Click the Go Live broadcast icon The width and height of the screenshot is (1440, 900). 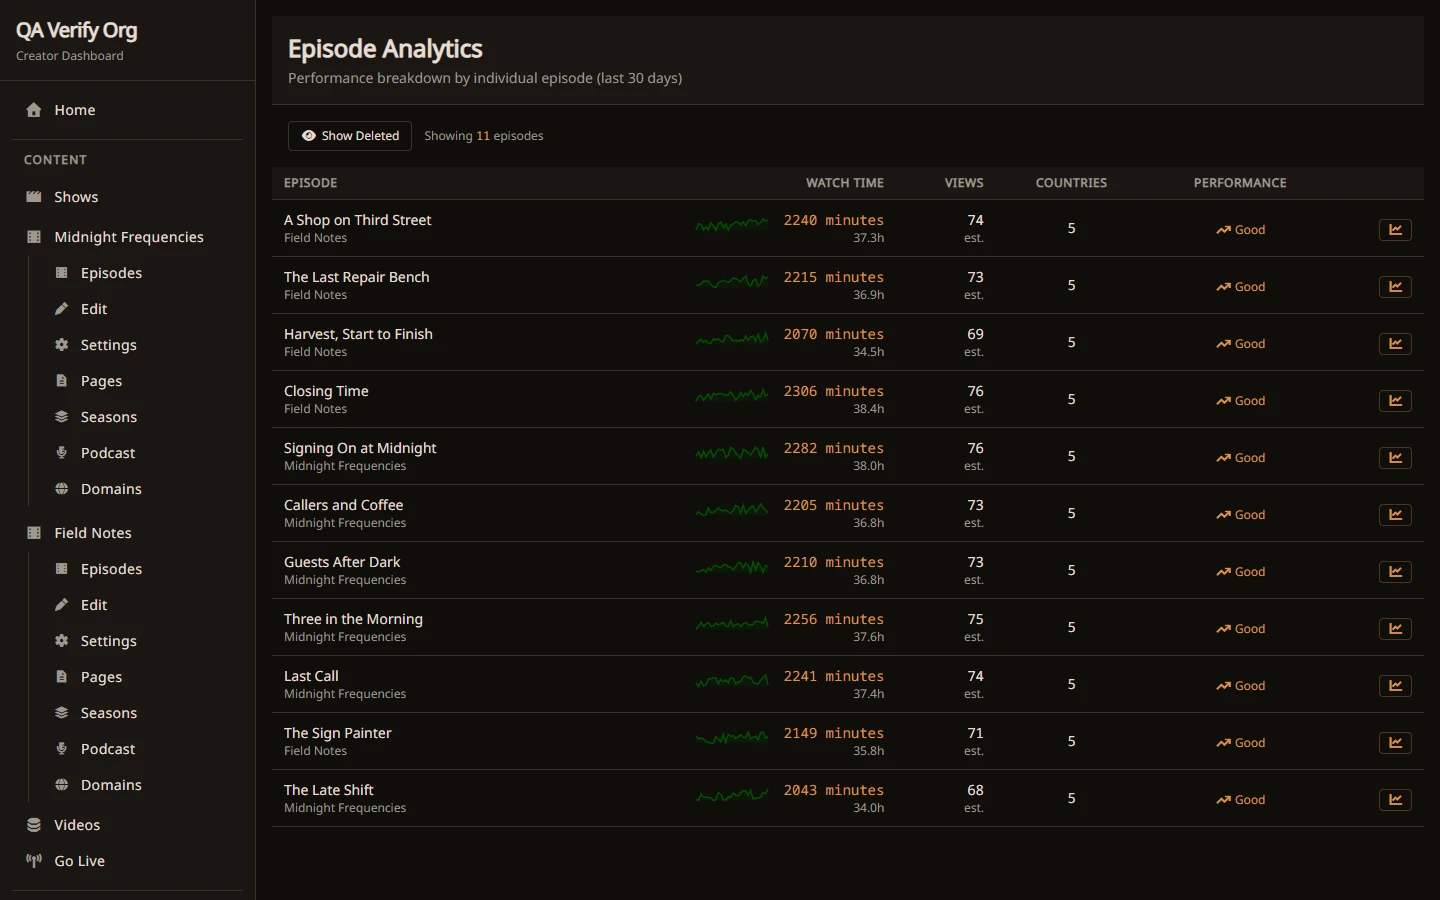point(34,861)
